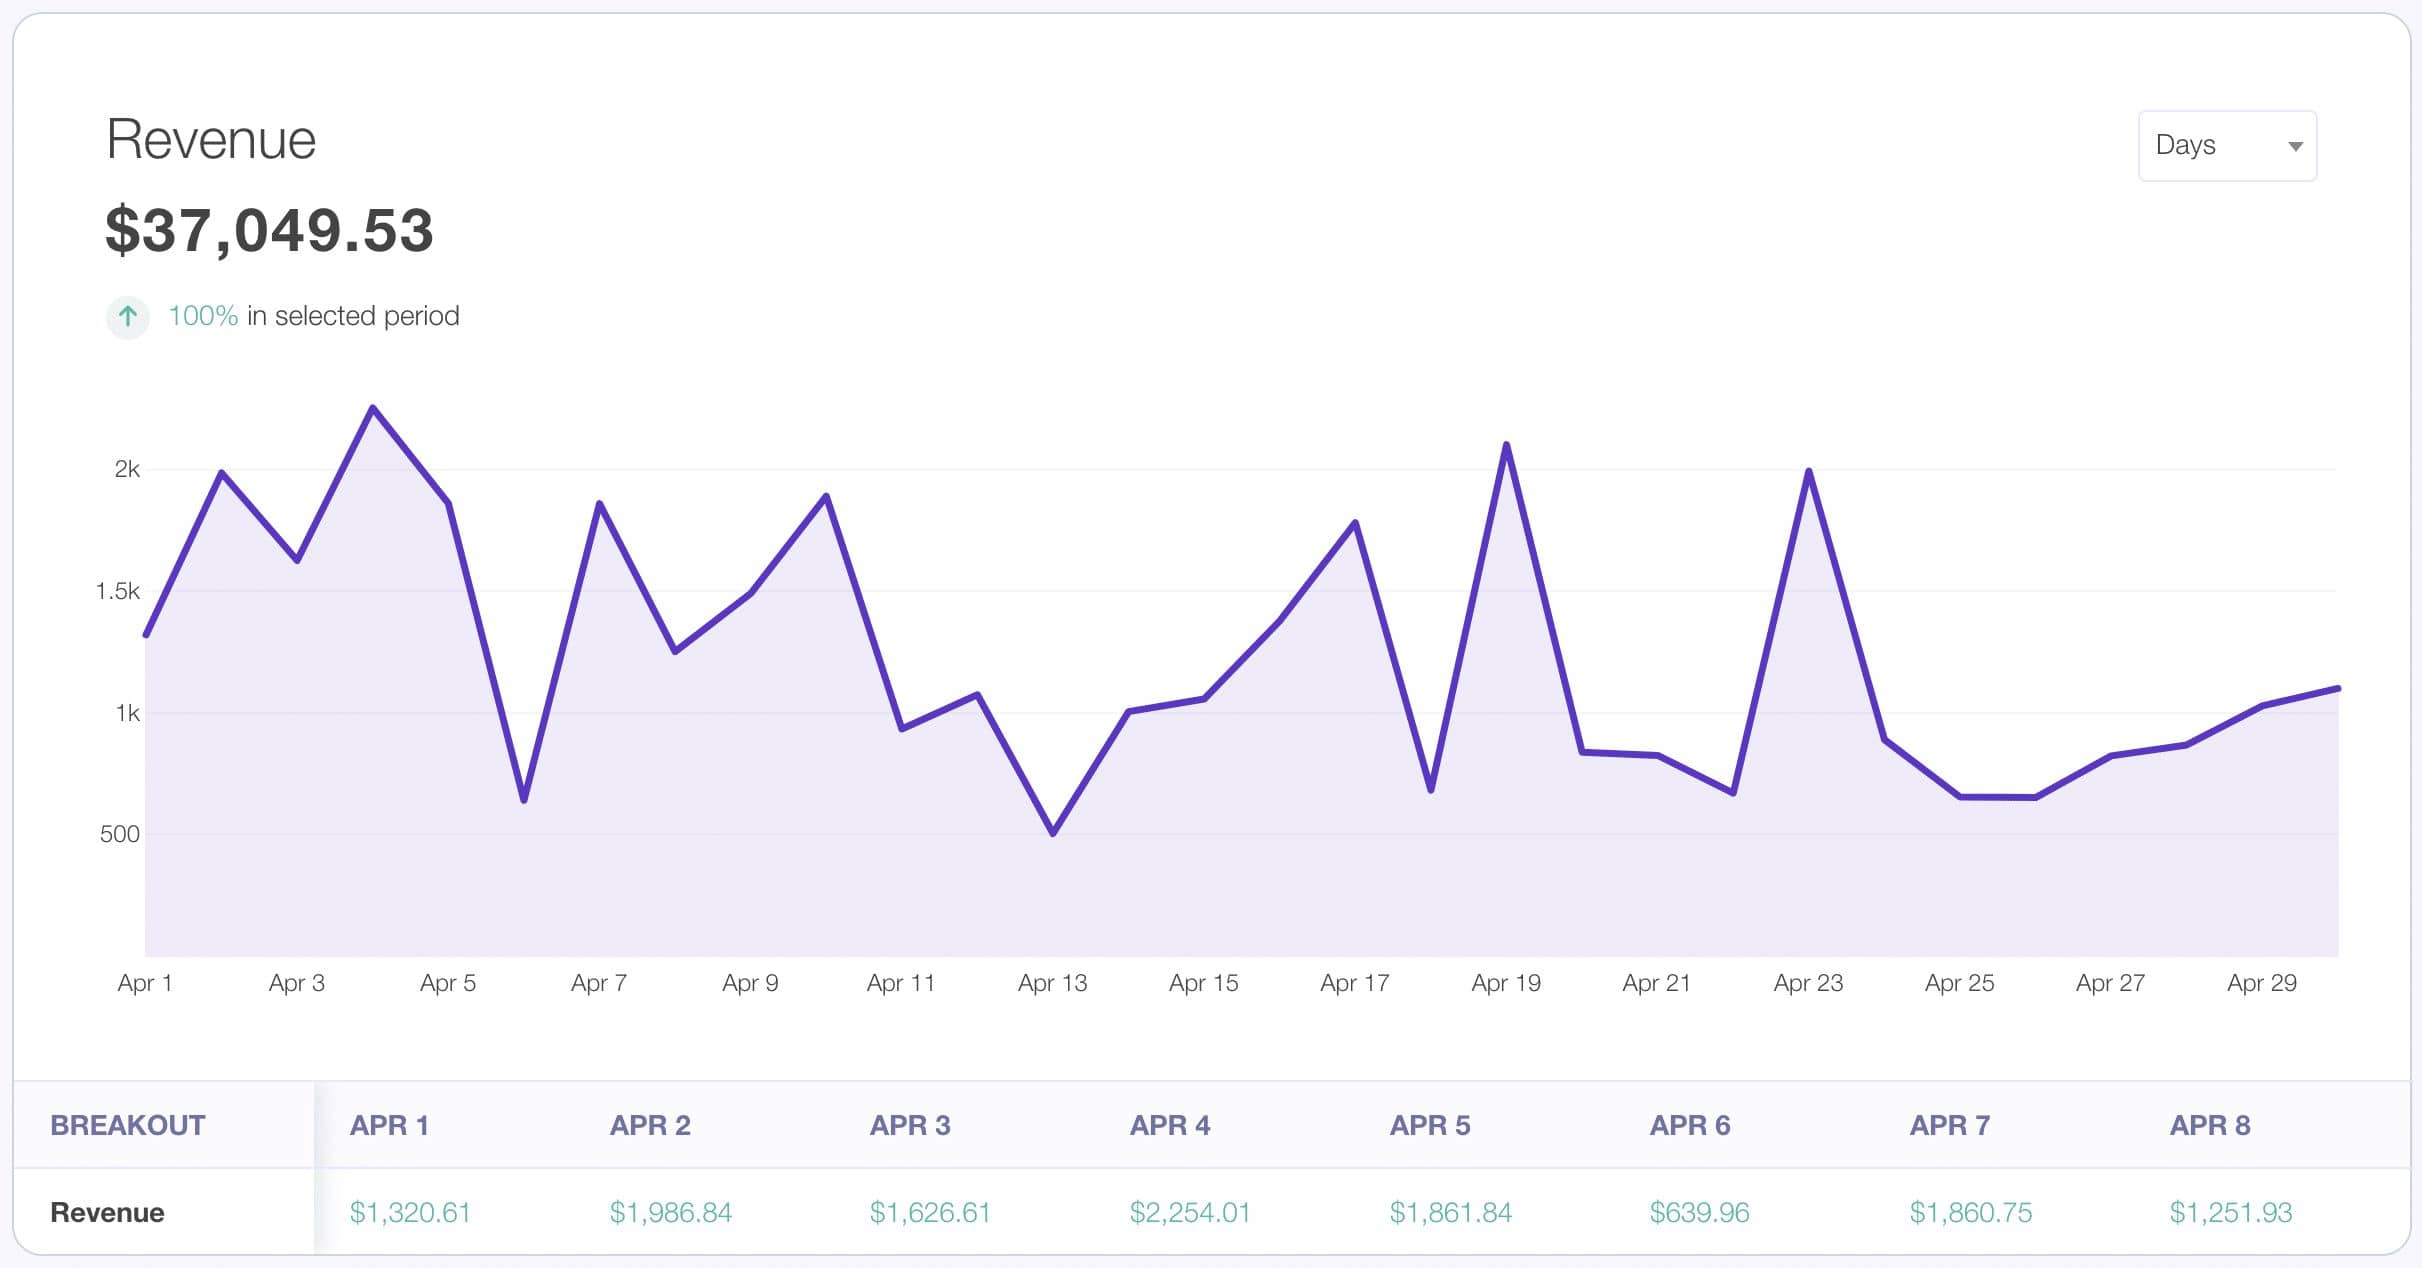The height and width of the screenshot is (1268, 2422).
Task: Click the Apr 29 x-axis label
Action: 2261,983
